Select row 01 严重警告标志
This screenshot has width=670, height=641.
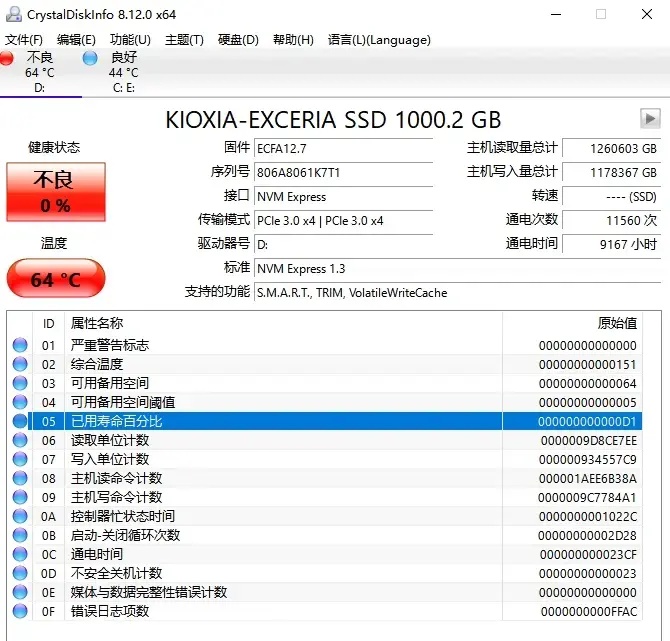click(x=325, y=345)
